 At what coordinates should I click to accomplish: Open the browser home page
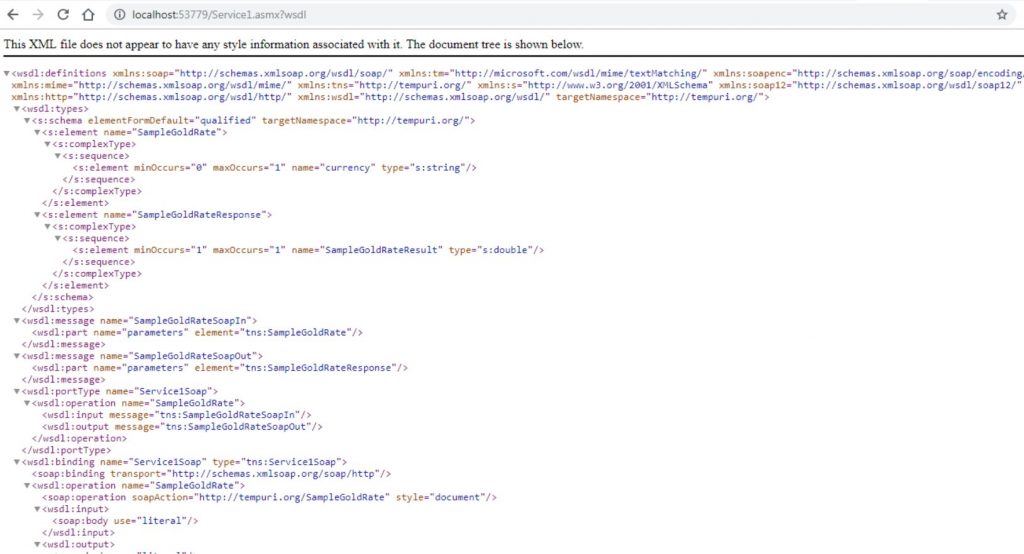(x=88, y=14)
